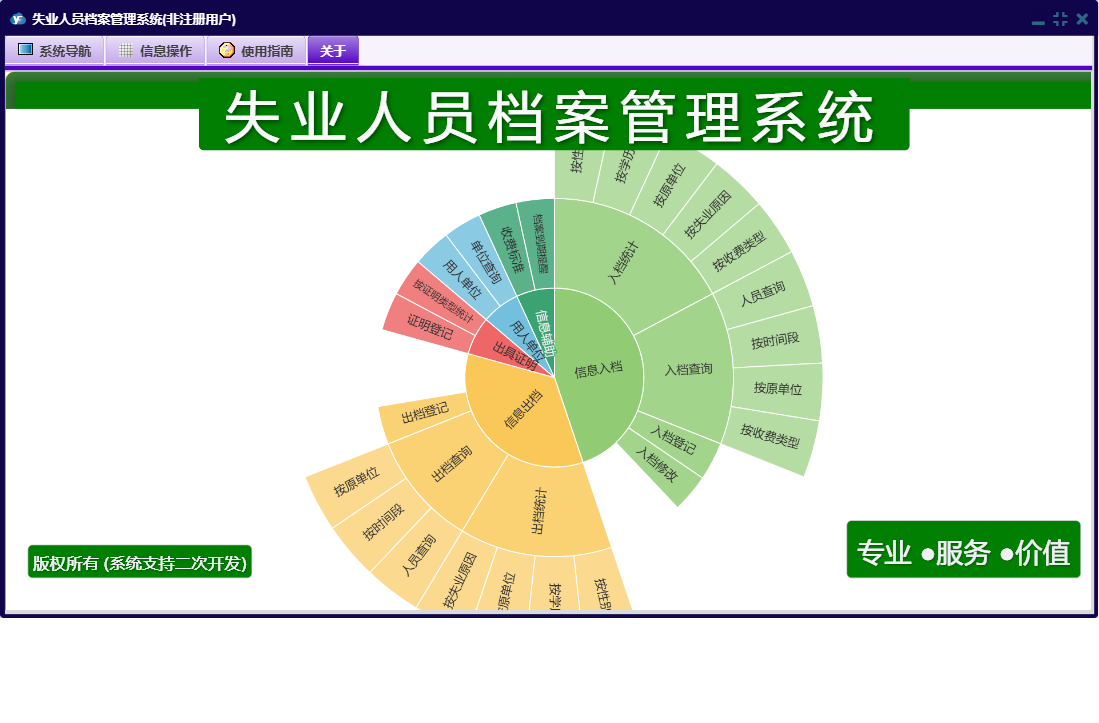The height and width of the screenshot is (723, 1099).
Task: Open the 入档查询 chart segment
Action: click(688, 369)
